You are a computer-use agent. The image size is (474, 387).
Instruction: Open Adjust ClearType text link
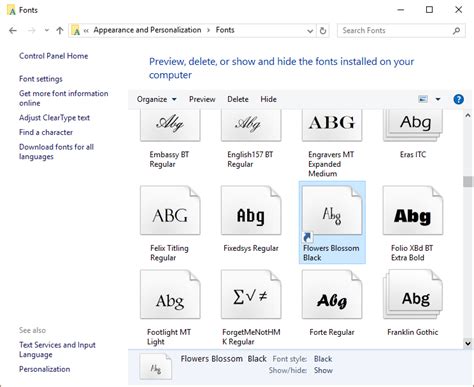[x=54, y=118]
